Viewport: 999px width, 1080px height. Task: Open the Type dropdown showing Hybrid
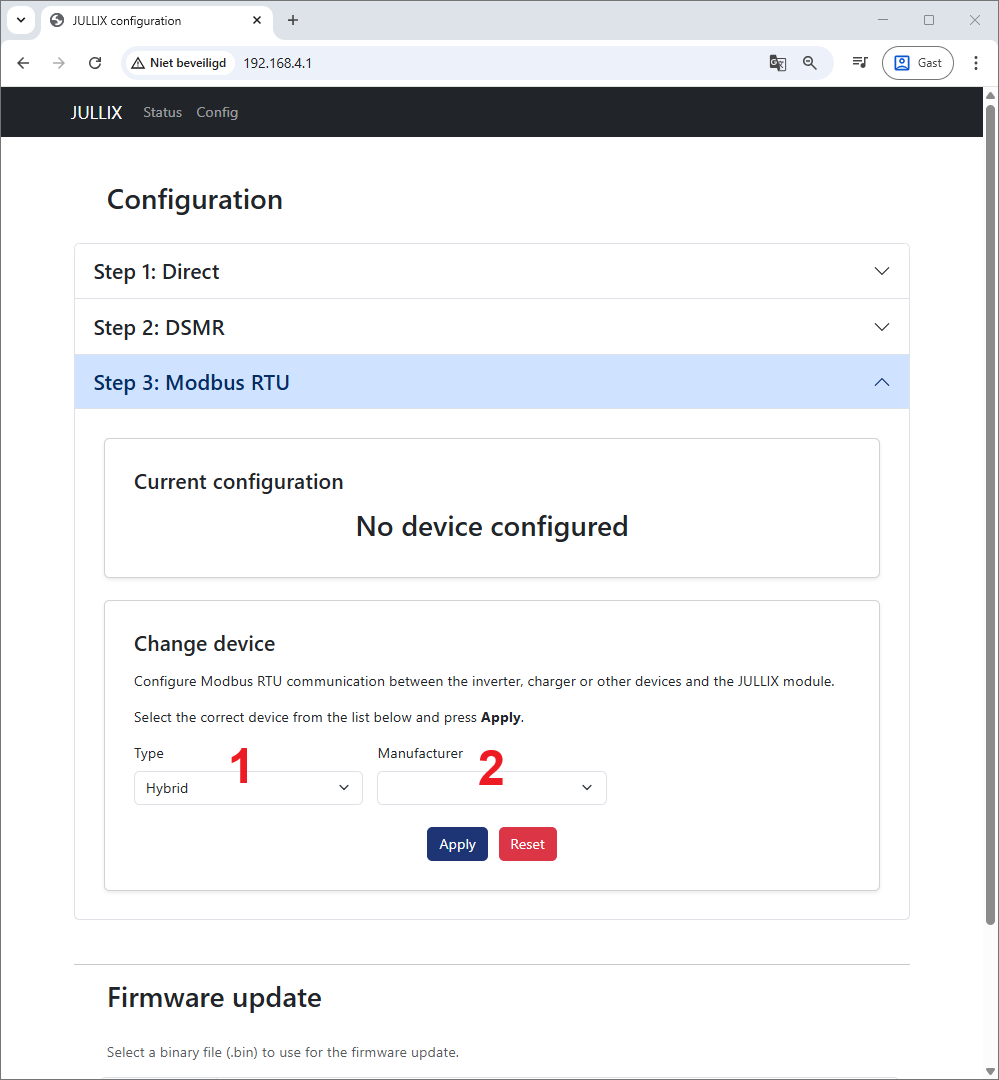pyautogui.click(x=248, y=788)
